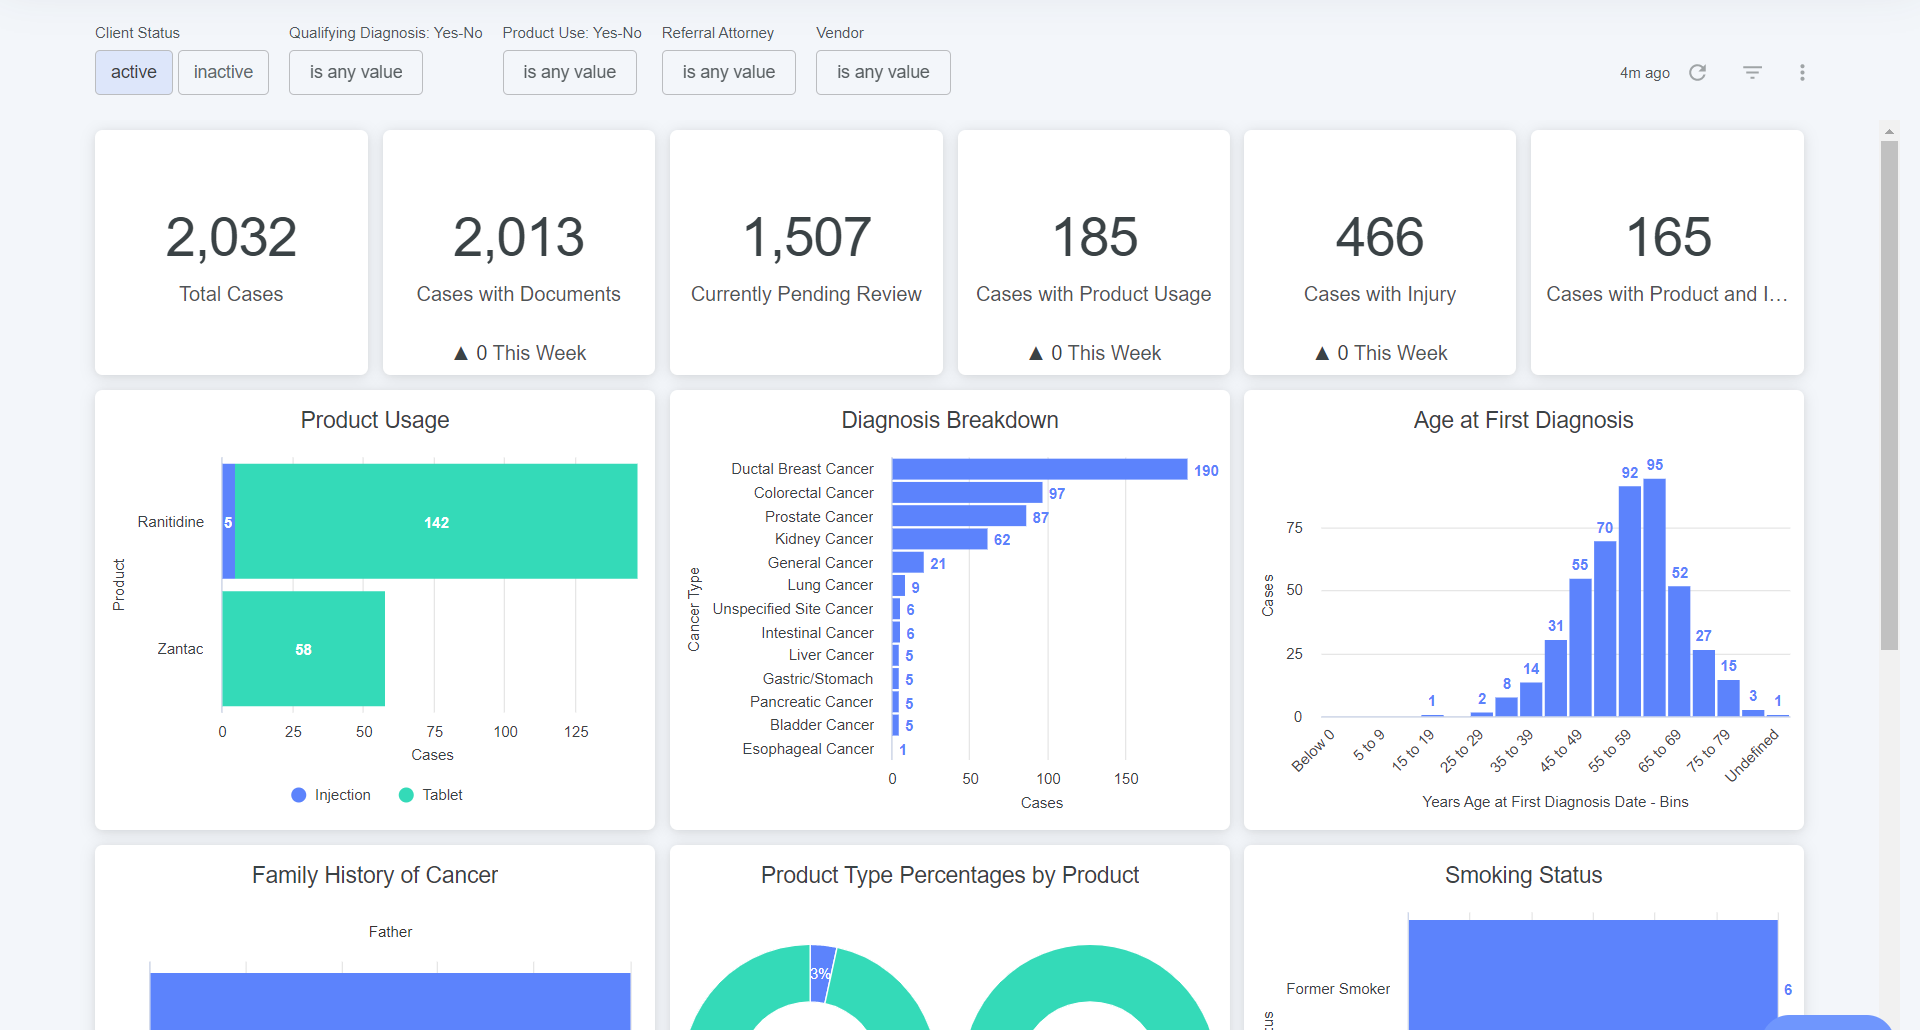Screen dimensions: 1920x1030
Task: Click the Smoking Status tile title
Action: pos(1523,875)
